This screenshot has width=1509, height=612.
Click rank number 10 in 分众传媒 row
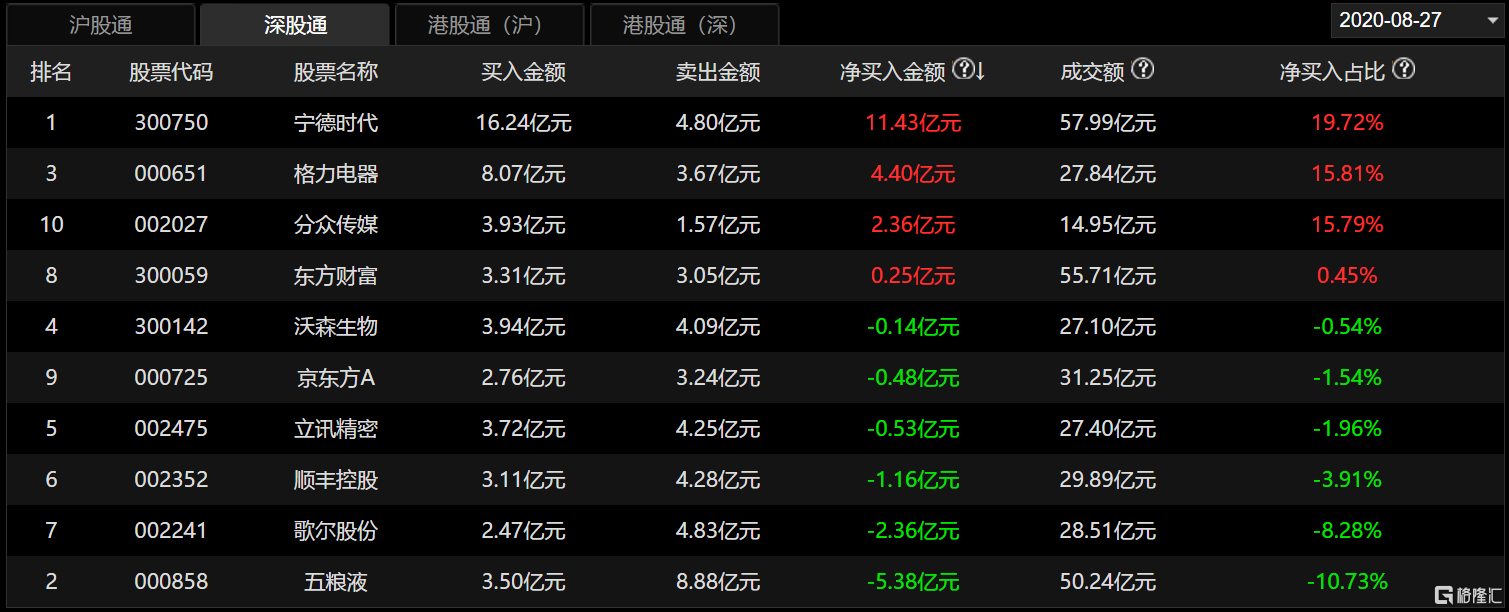click(51, 224)
